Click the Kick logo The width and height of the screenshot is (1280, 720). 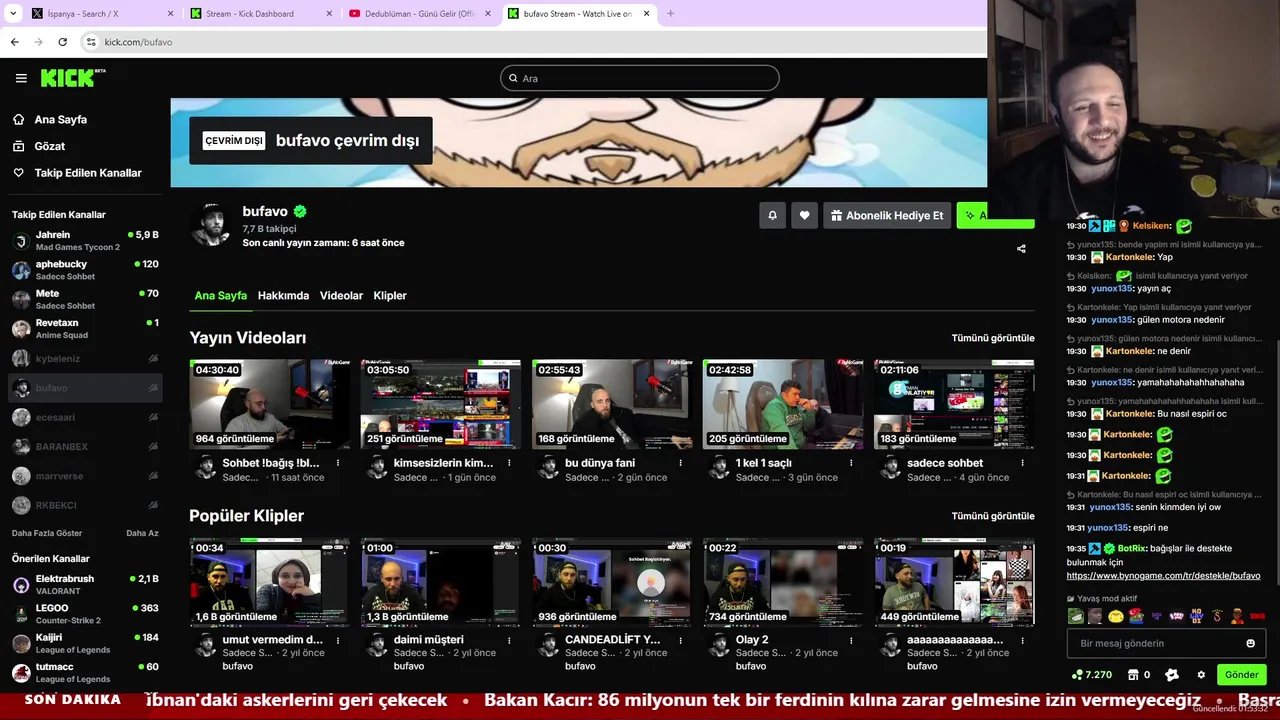[x=73, y=78]
